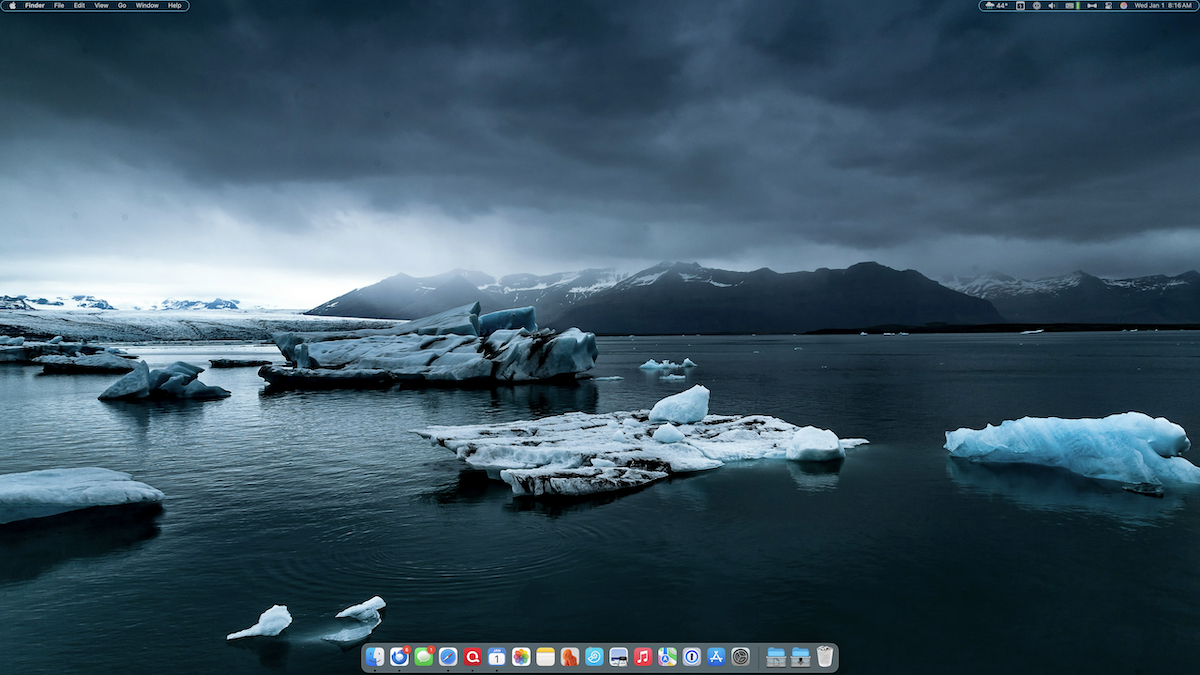Screen dimensions: 1200x675
Task: Open the Finder menu
Action: (x=34, y=5)
